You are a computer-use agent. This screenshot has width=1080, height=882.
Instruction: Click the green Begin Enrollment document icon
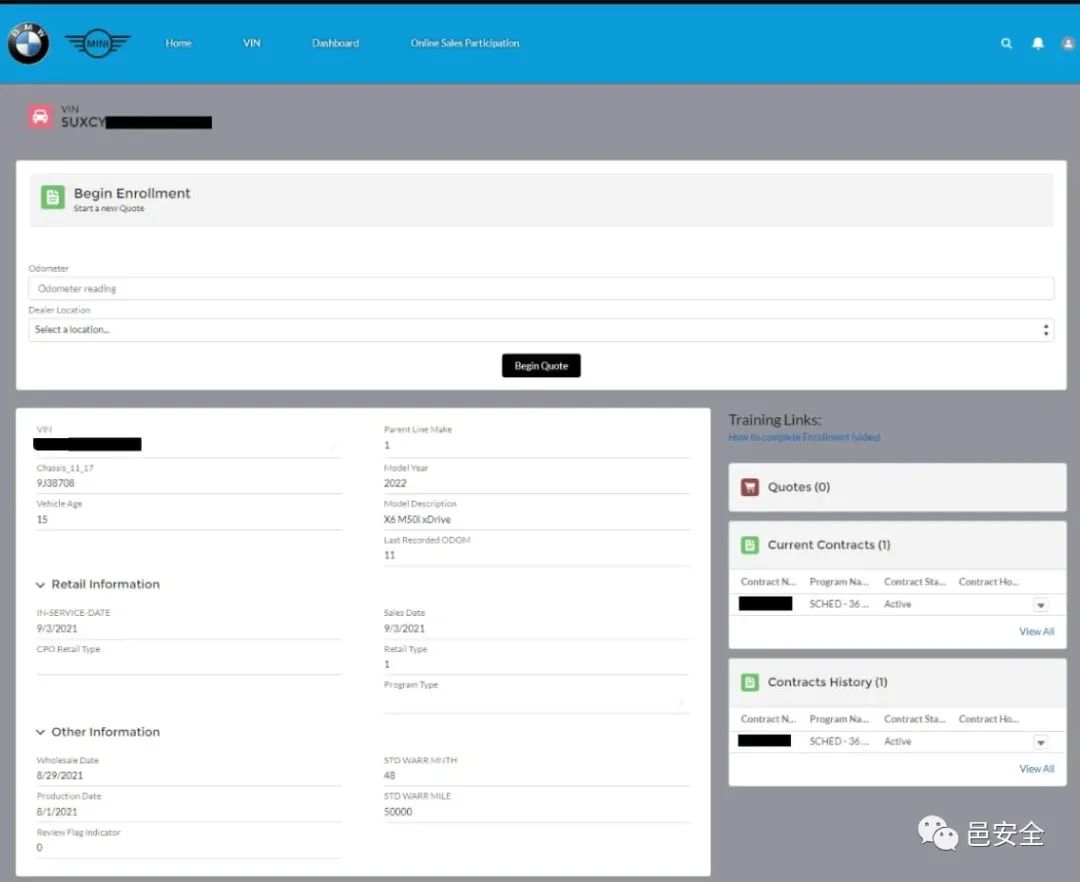coord(53,197)
